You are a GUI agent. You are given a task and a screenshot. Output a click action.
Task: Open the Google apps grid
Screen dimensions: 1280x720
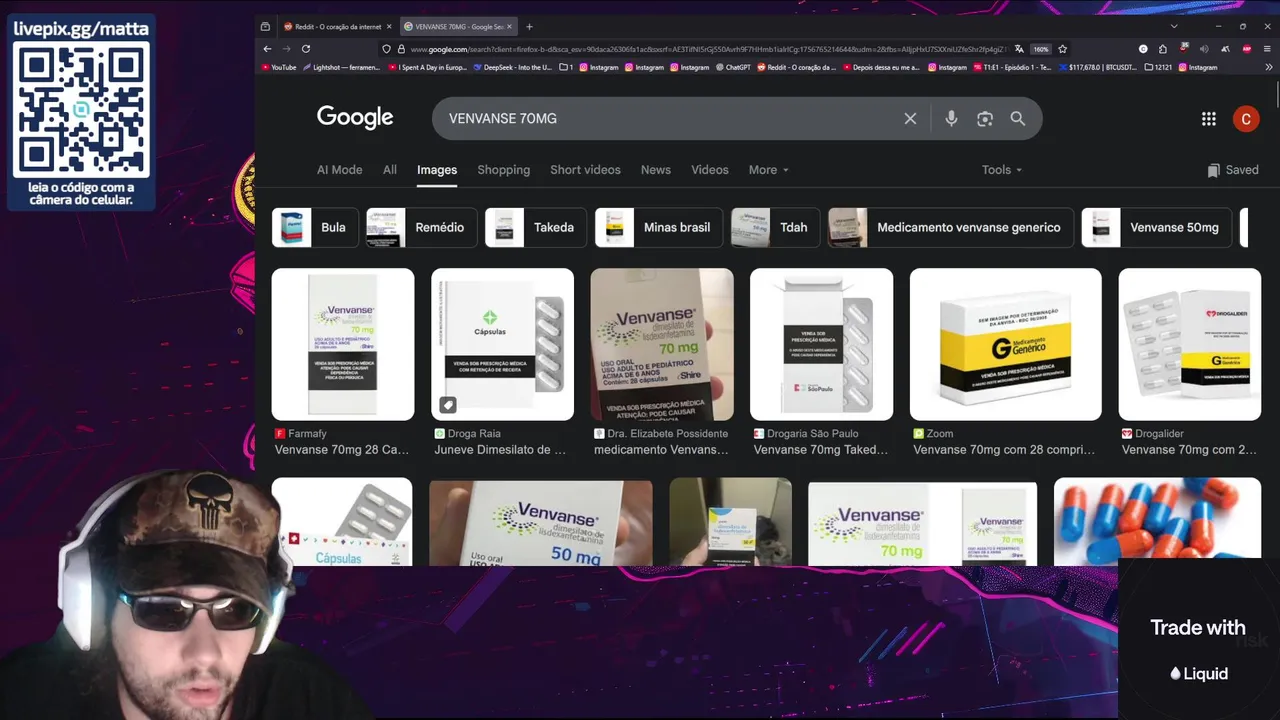pyautogui.click(x=1208, y=119)
